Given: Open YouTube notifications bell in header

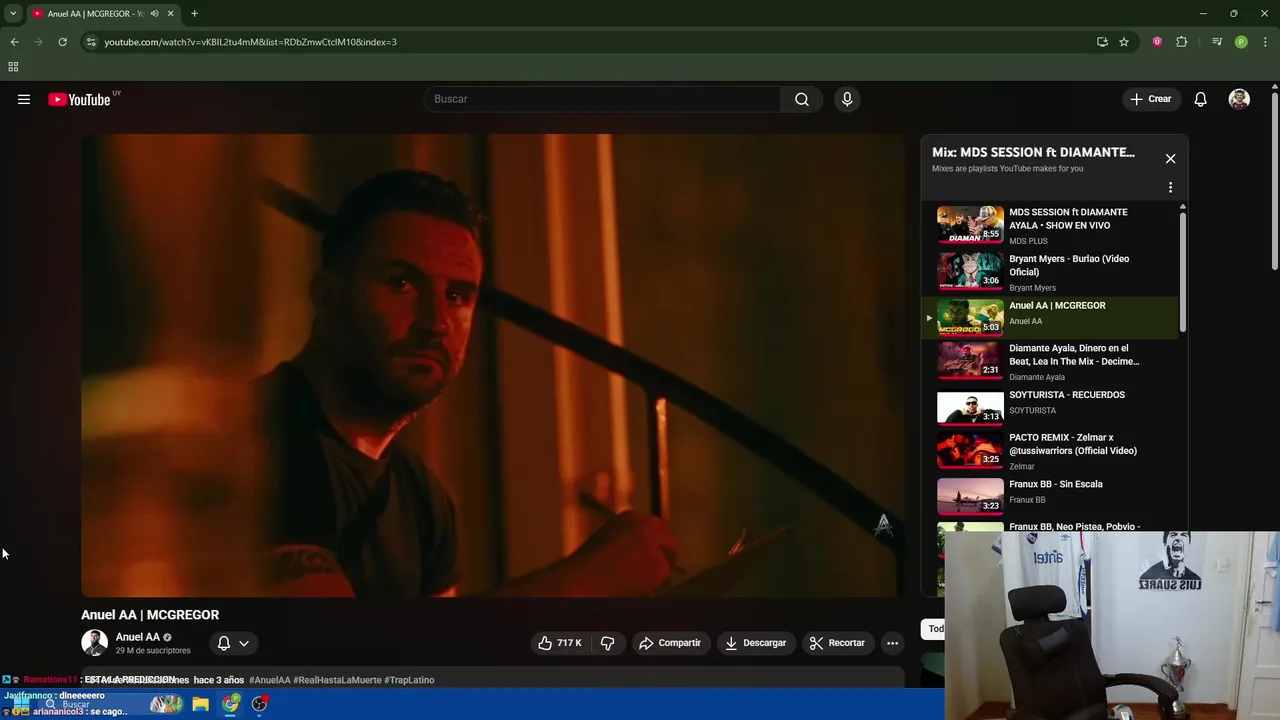Looking at the screenshot, I should pos(1201,99).
